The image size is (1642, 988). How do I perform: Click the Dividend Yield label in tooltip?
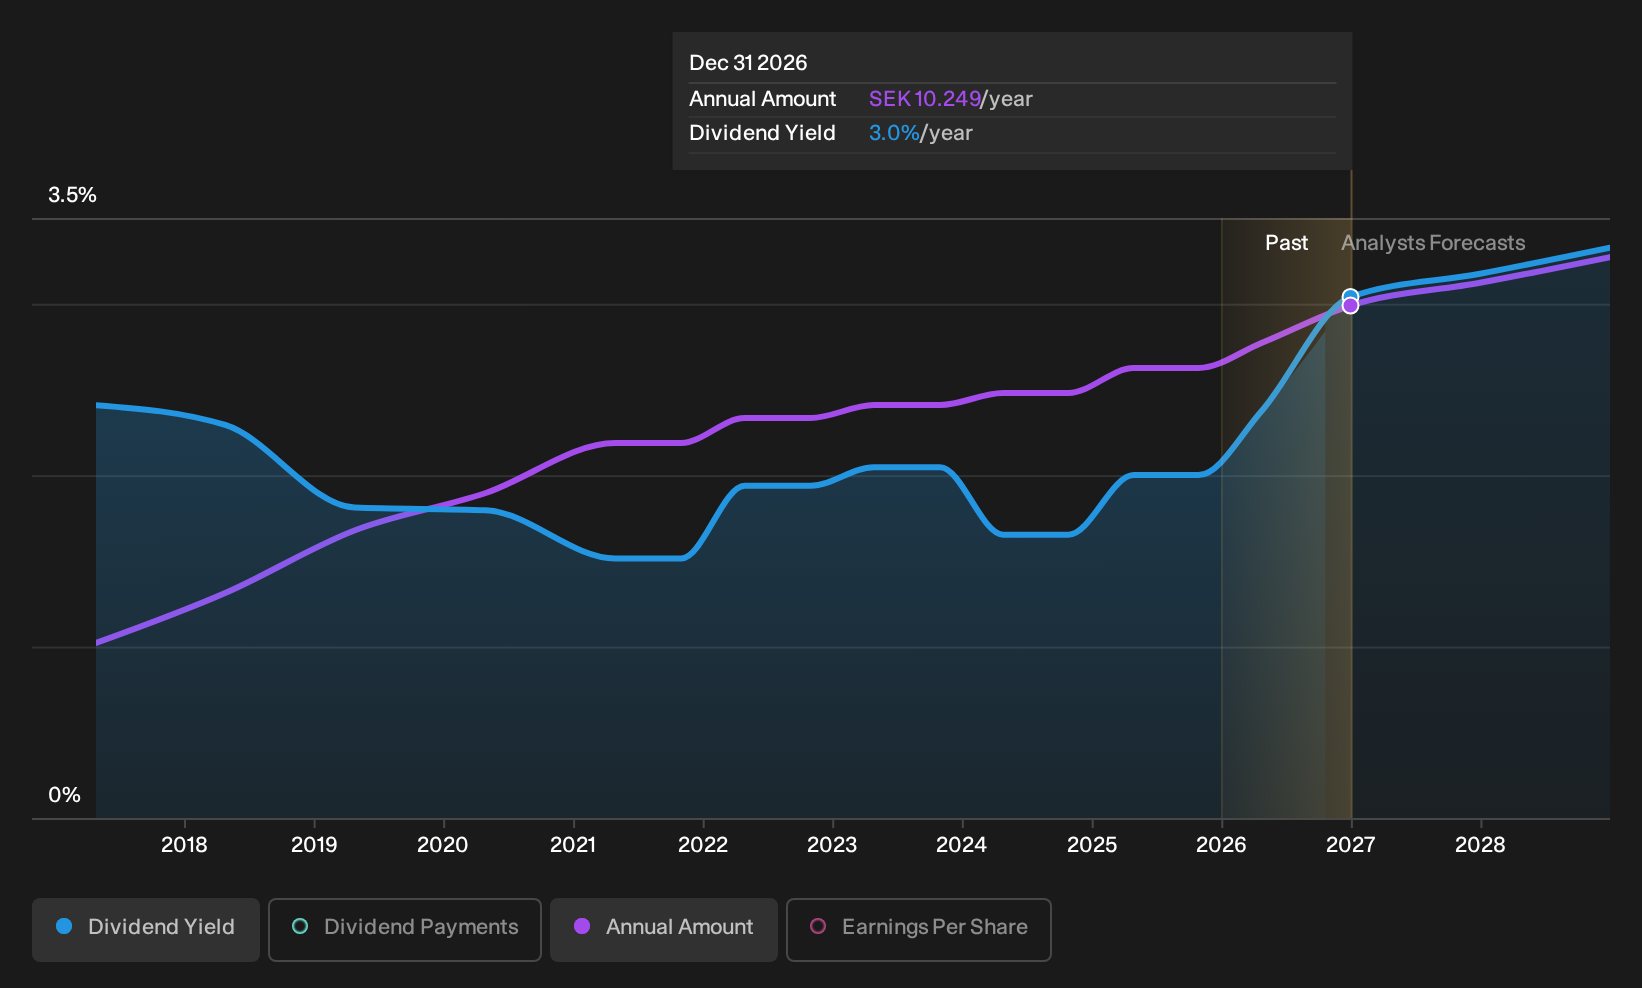(762, 133)
